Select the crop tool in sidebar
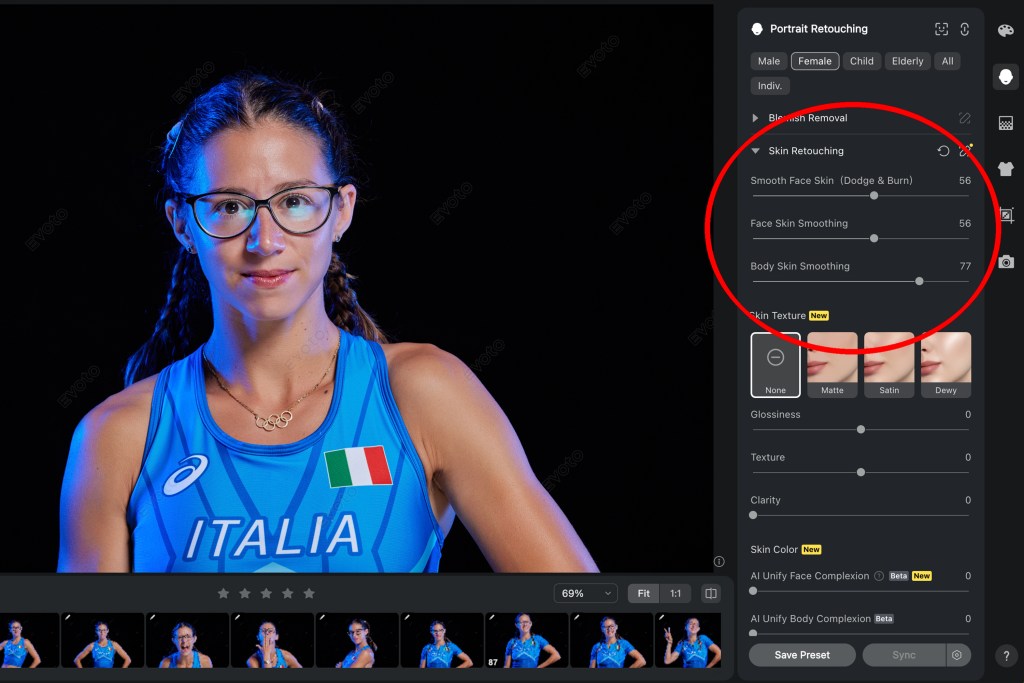Screen dimensions: 1024x683 point(1005,215)
